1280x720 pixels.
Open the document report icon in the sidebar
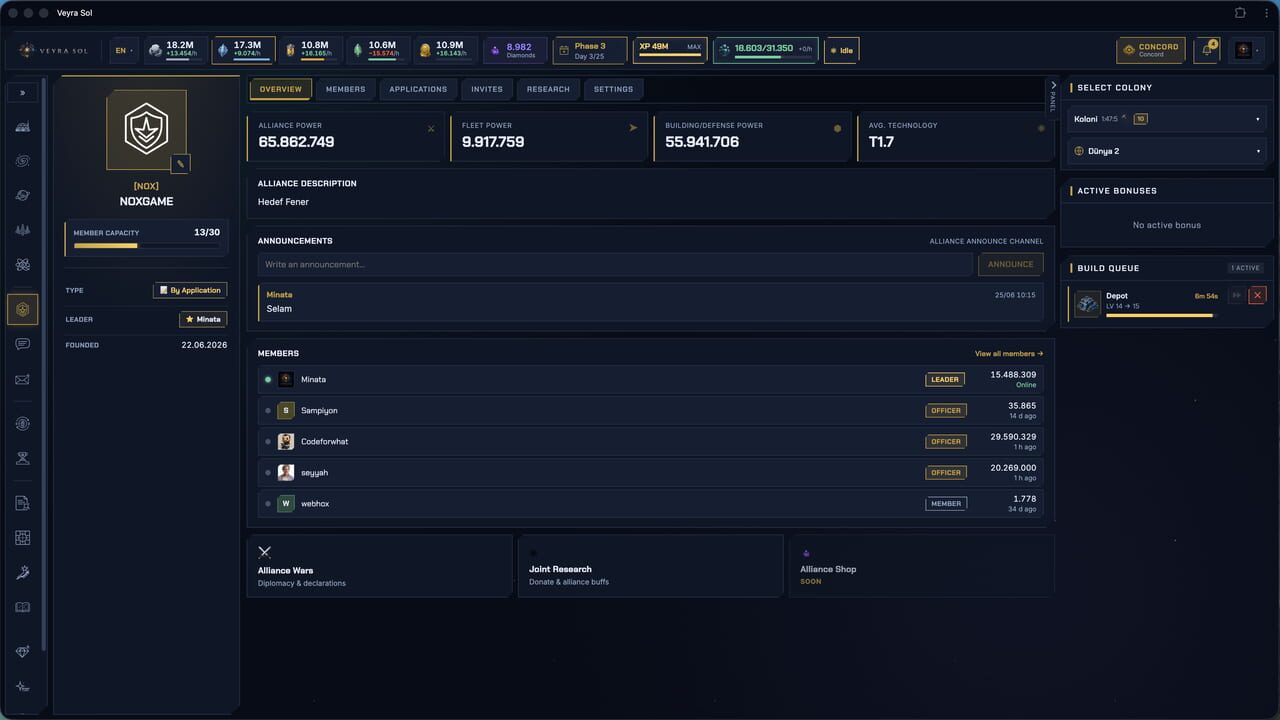click(x=22, y=504)
